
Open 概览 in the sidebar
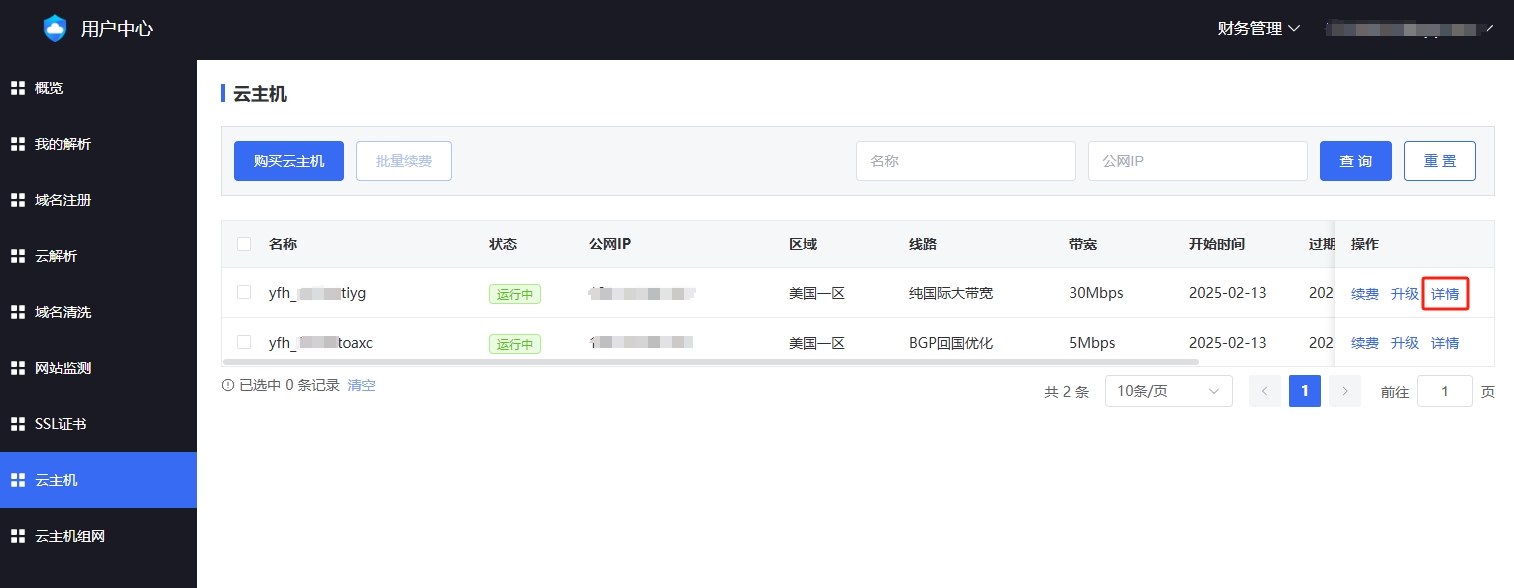[x=98, y=88]
